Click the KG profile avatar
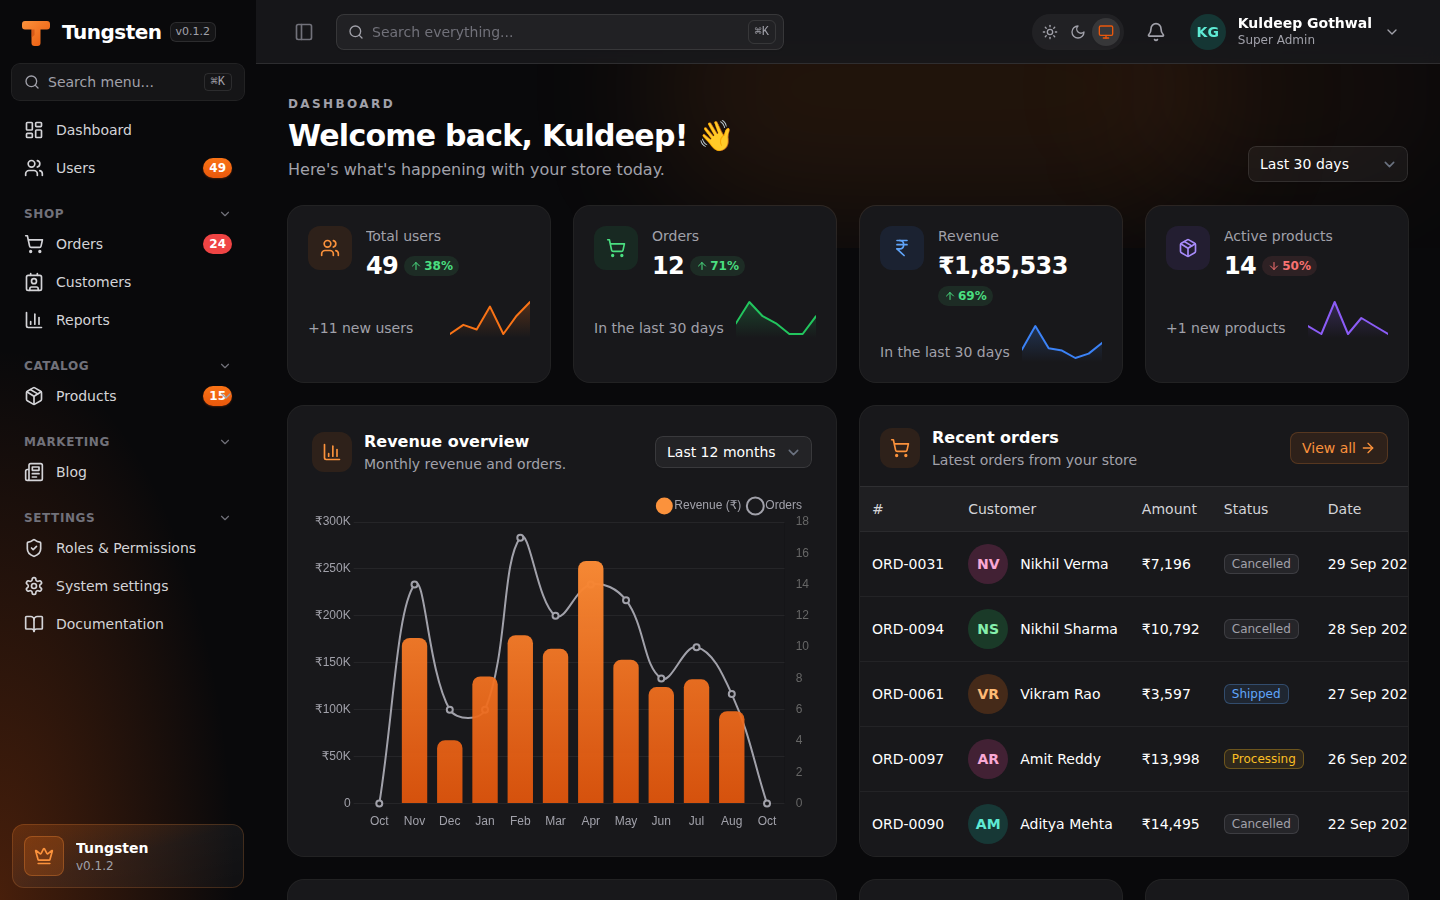 (1208, 32)
